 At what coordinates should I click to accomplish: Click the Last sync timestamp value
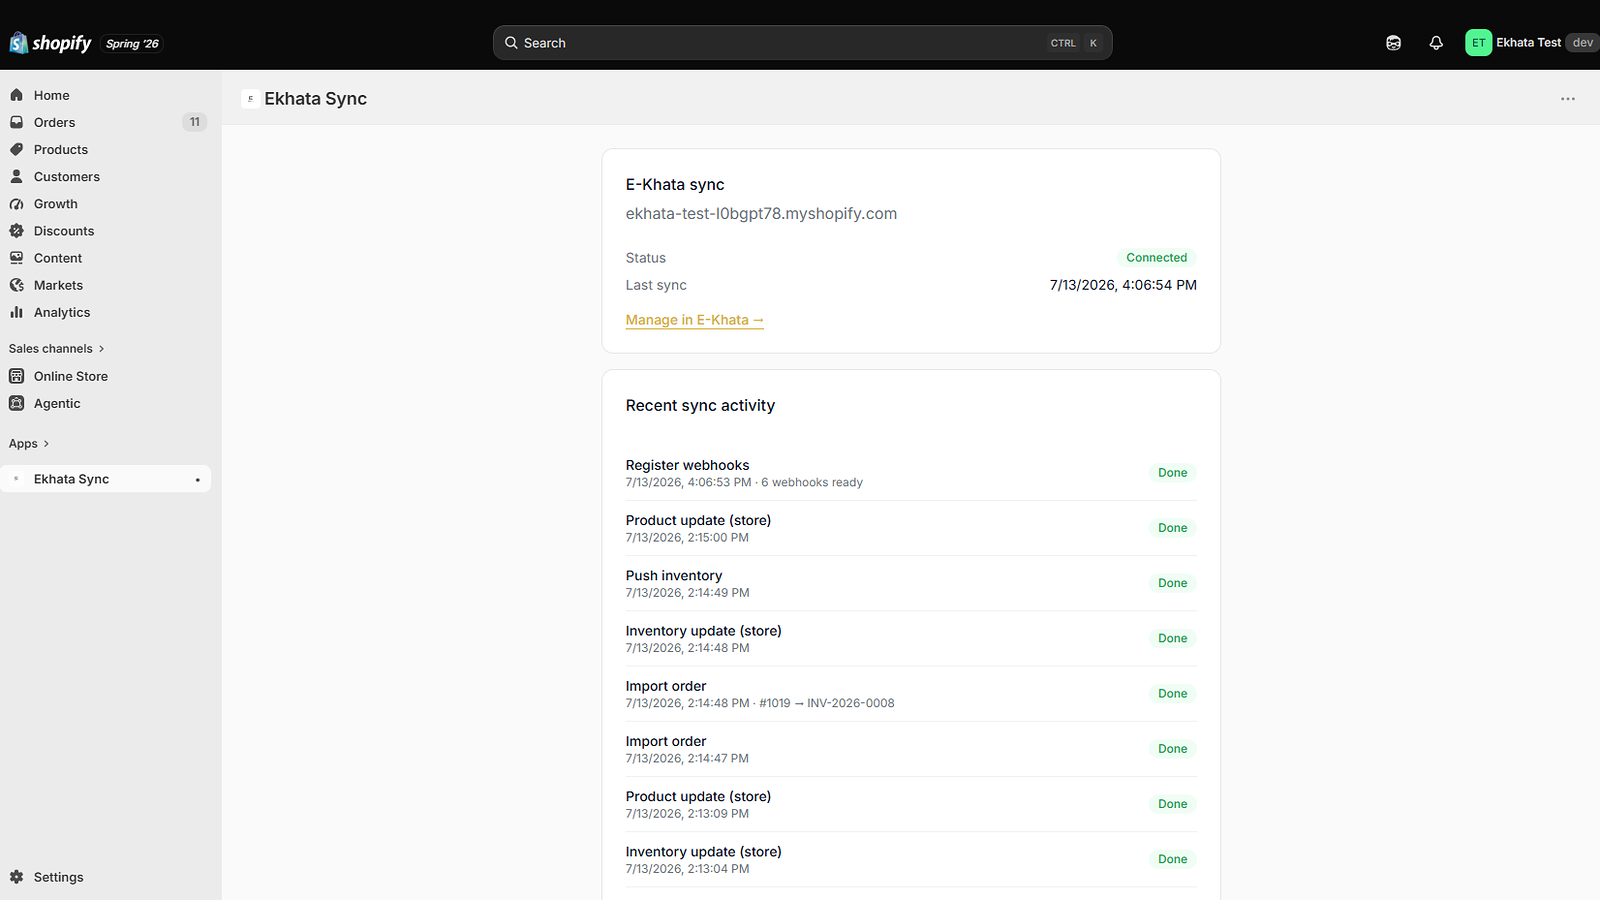click(1123, 285)
